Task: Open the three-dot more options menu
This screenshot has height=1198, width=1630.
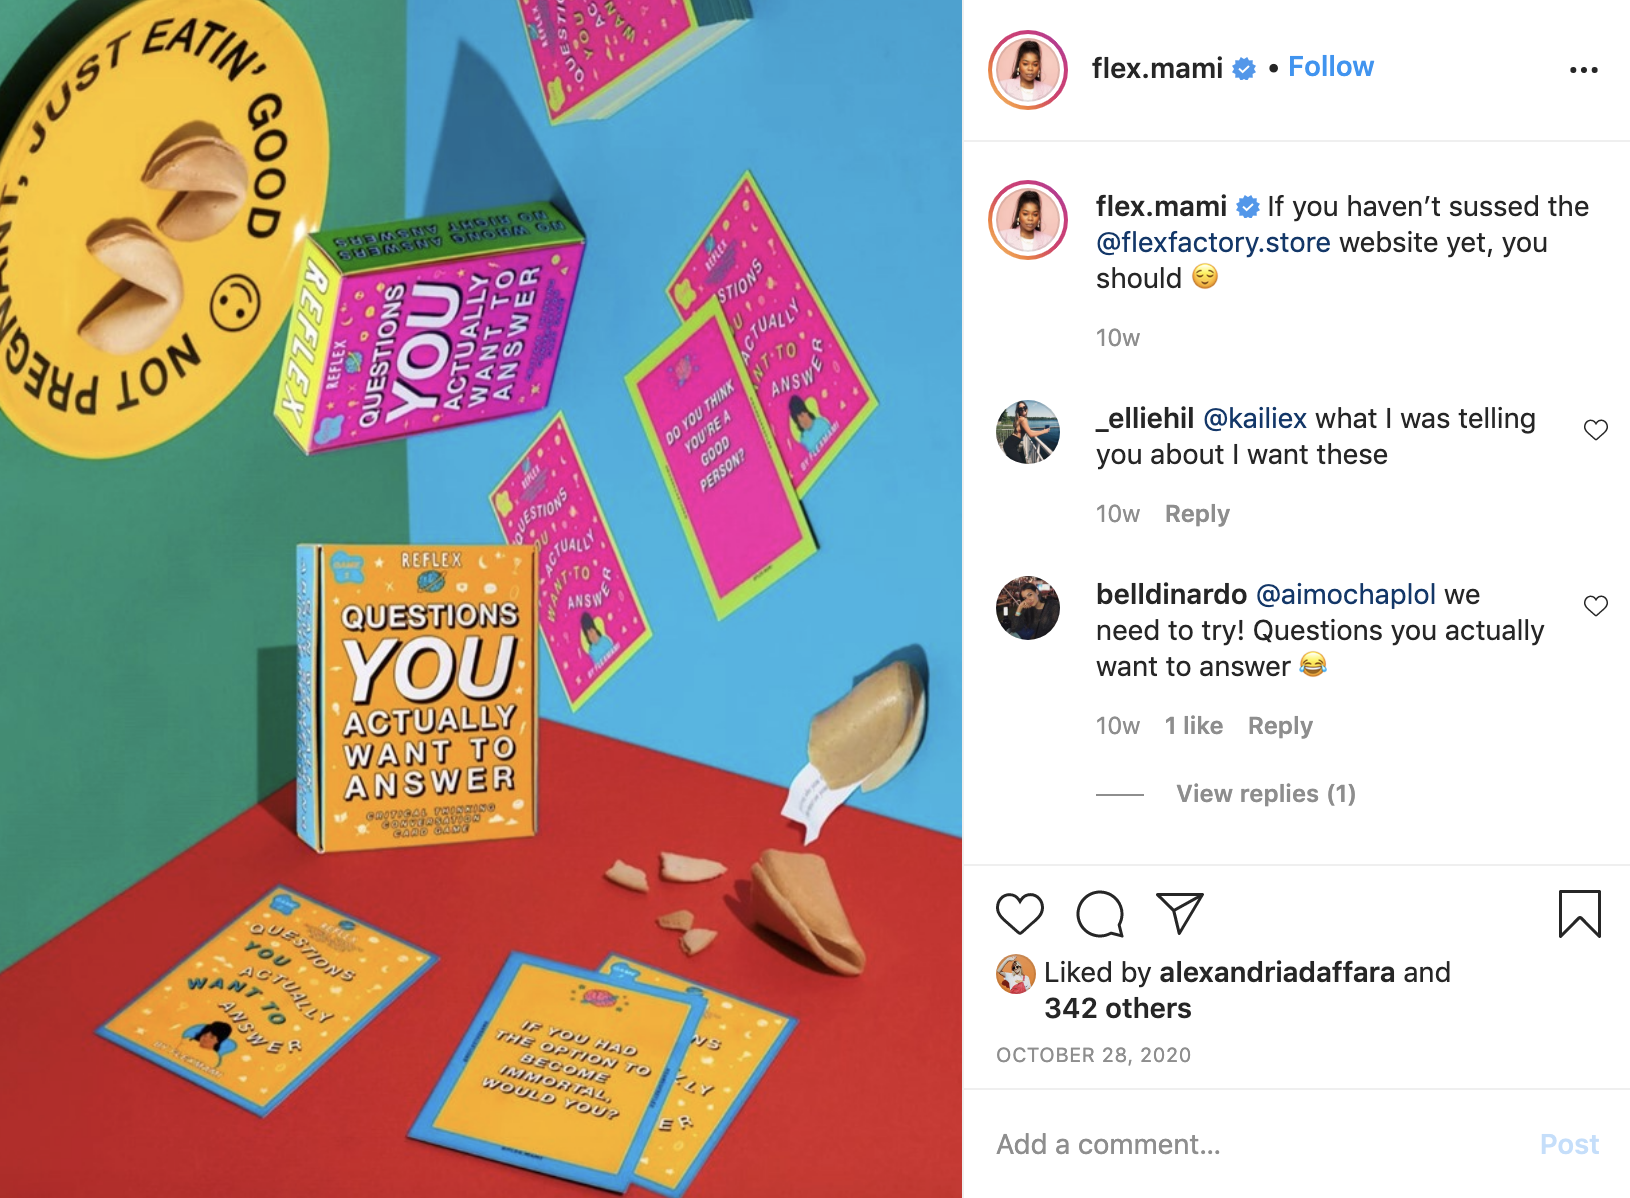Action: click(1583, 70)
